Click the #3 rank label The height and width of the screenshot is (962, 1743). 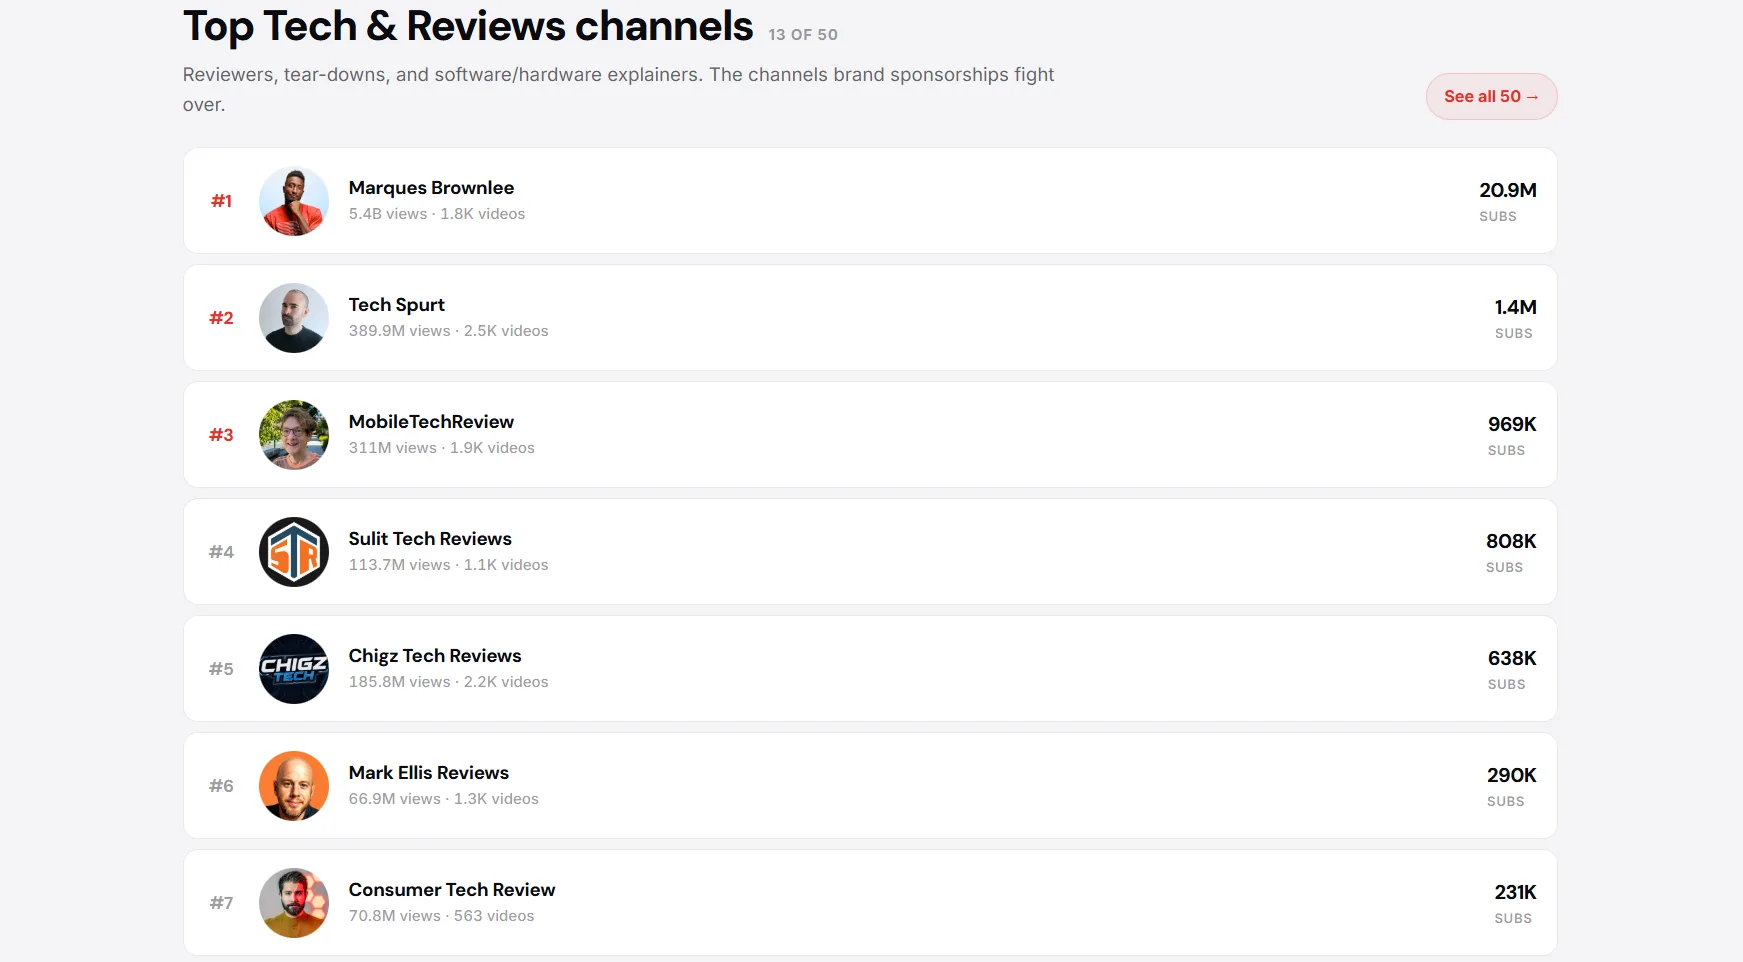[x=221, y=435]
